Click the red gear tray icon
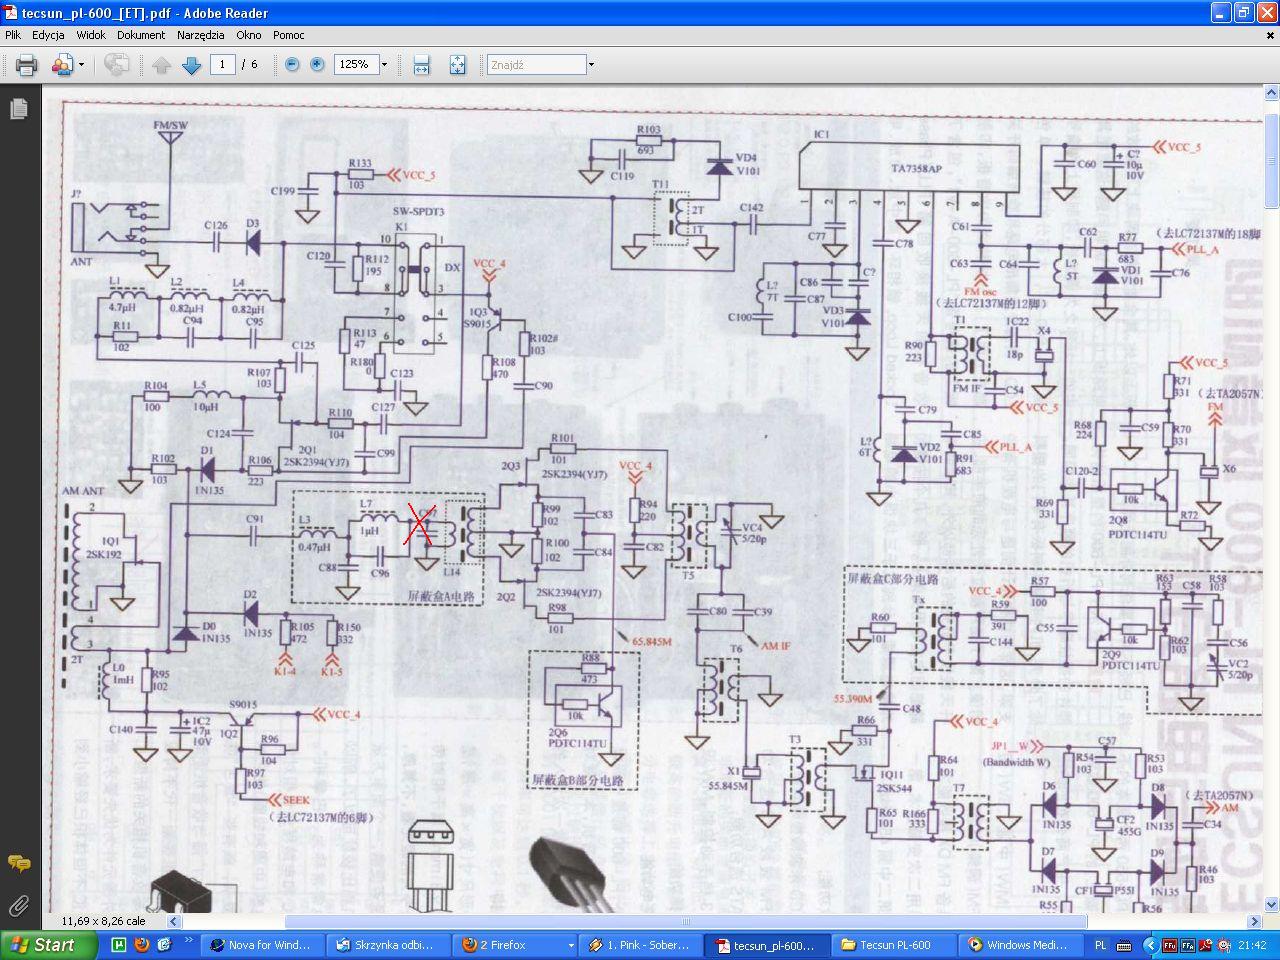The image size is (1280, 960). tap(1224, 945)
